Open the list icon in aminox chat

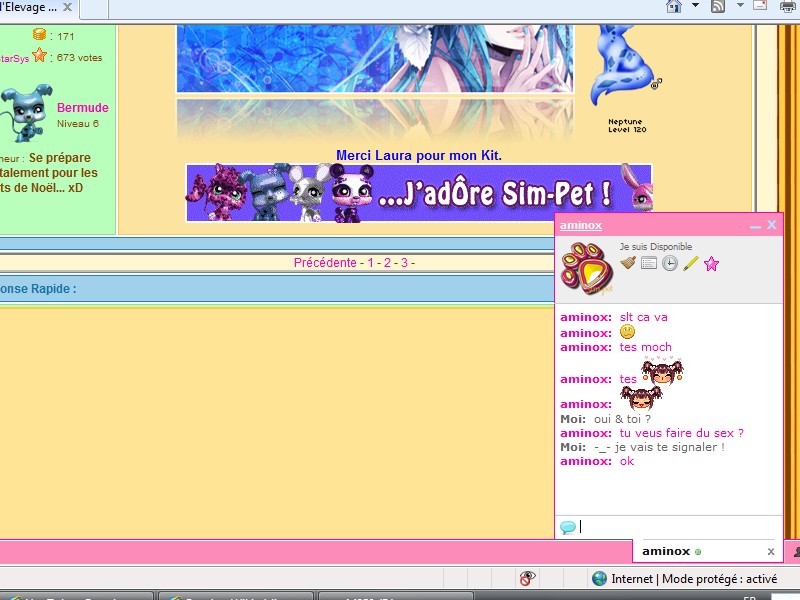pos(648,263)
